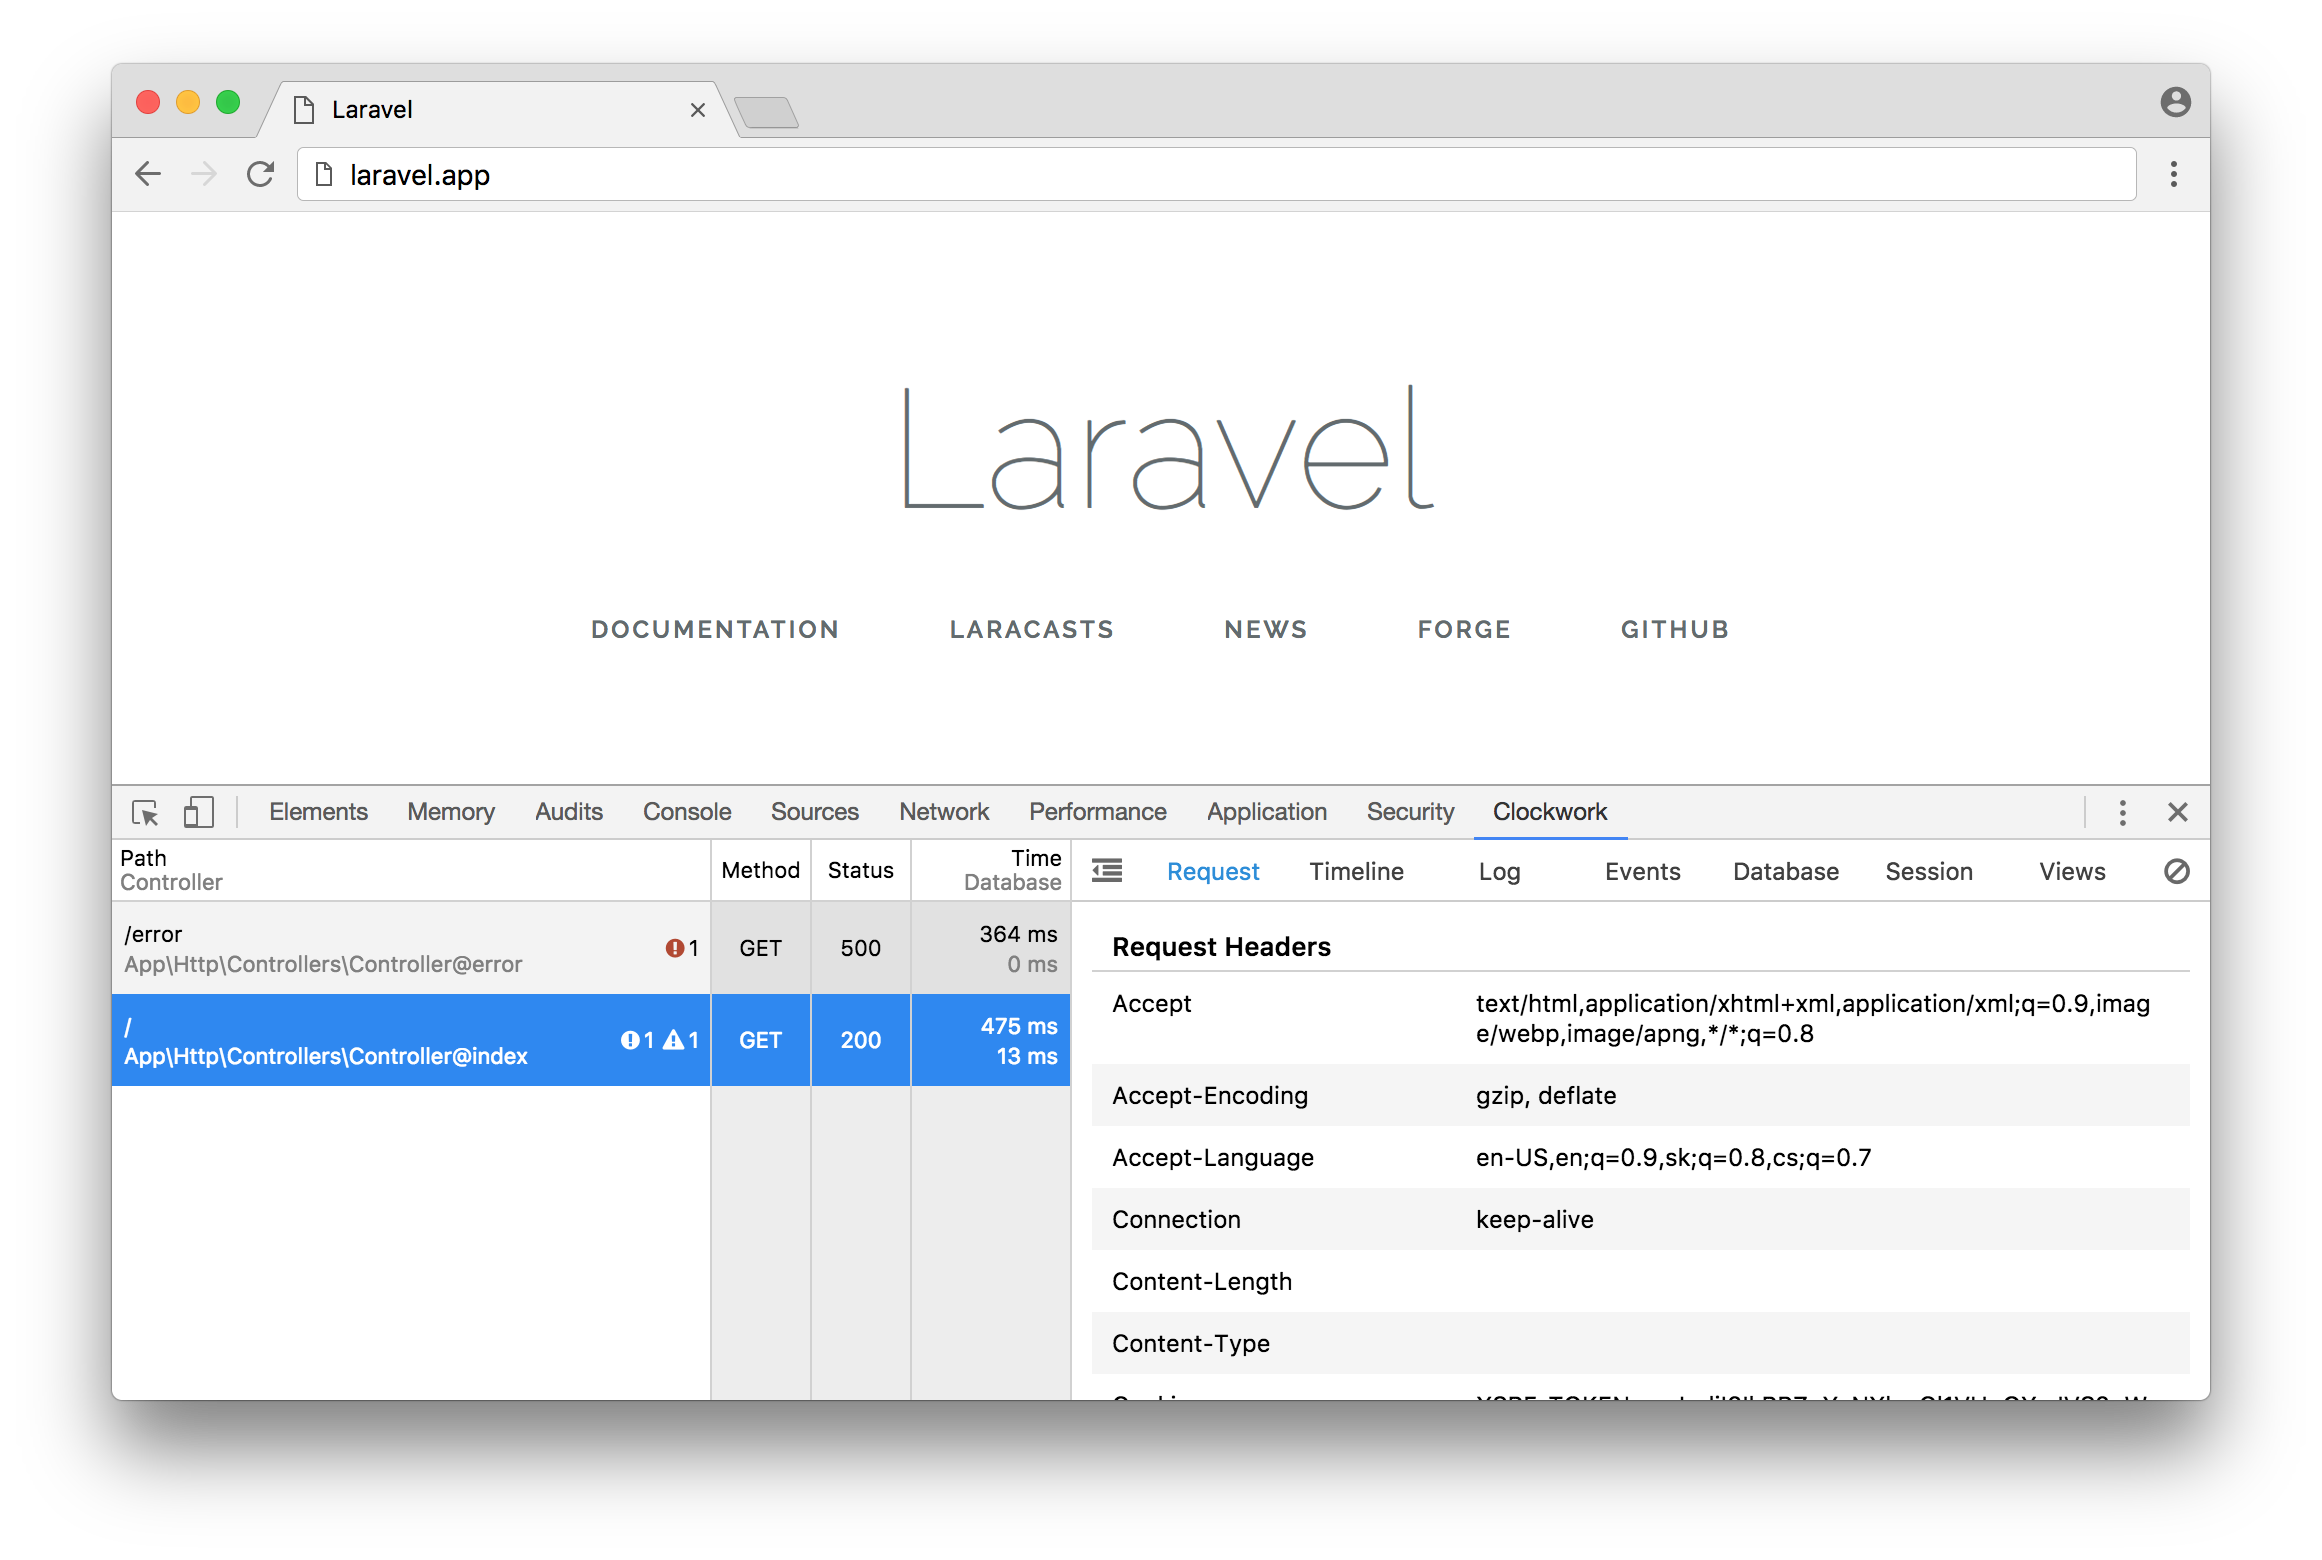Click the browser forward arrow
2322x1560 pixels.
(204, 174)
